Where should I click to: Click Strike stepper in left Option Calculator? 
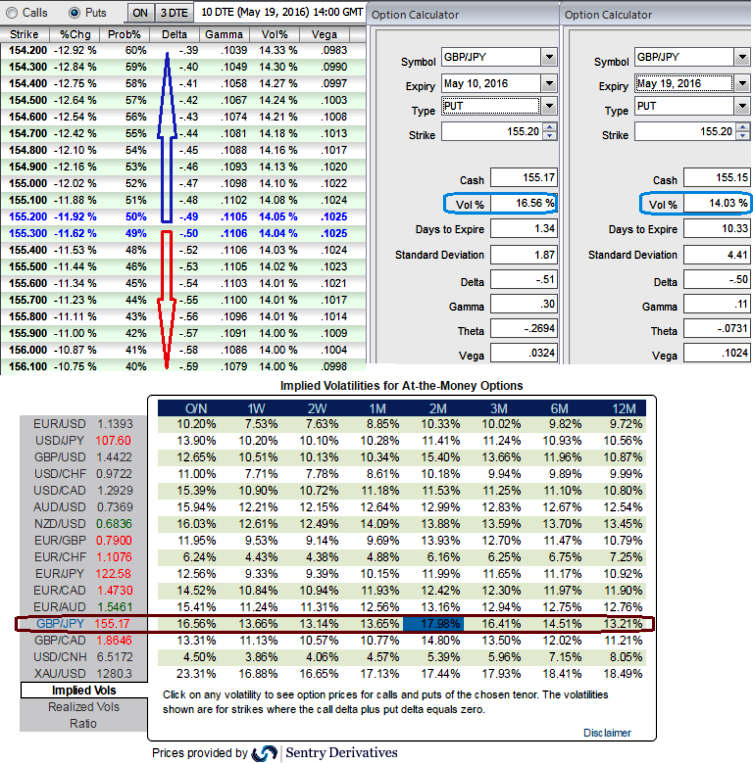(x=549, y=131)
